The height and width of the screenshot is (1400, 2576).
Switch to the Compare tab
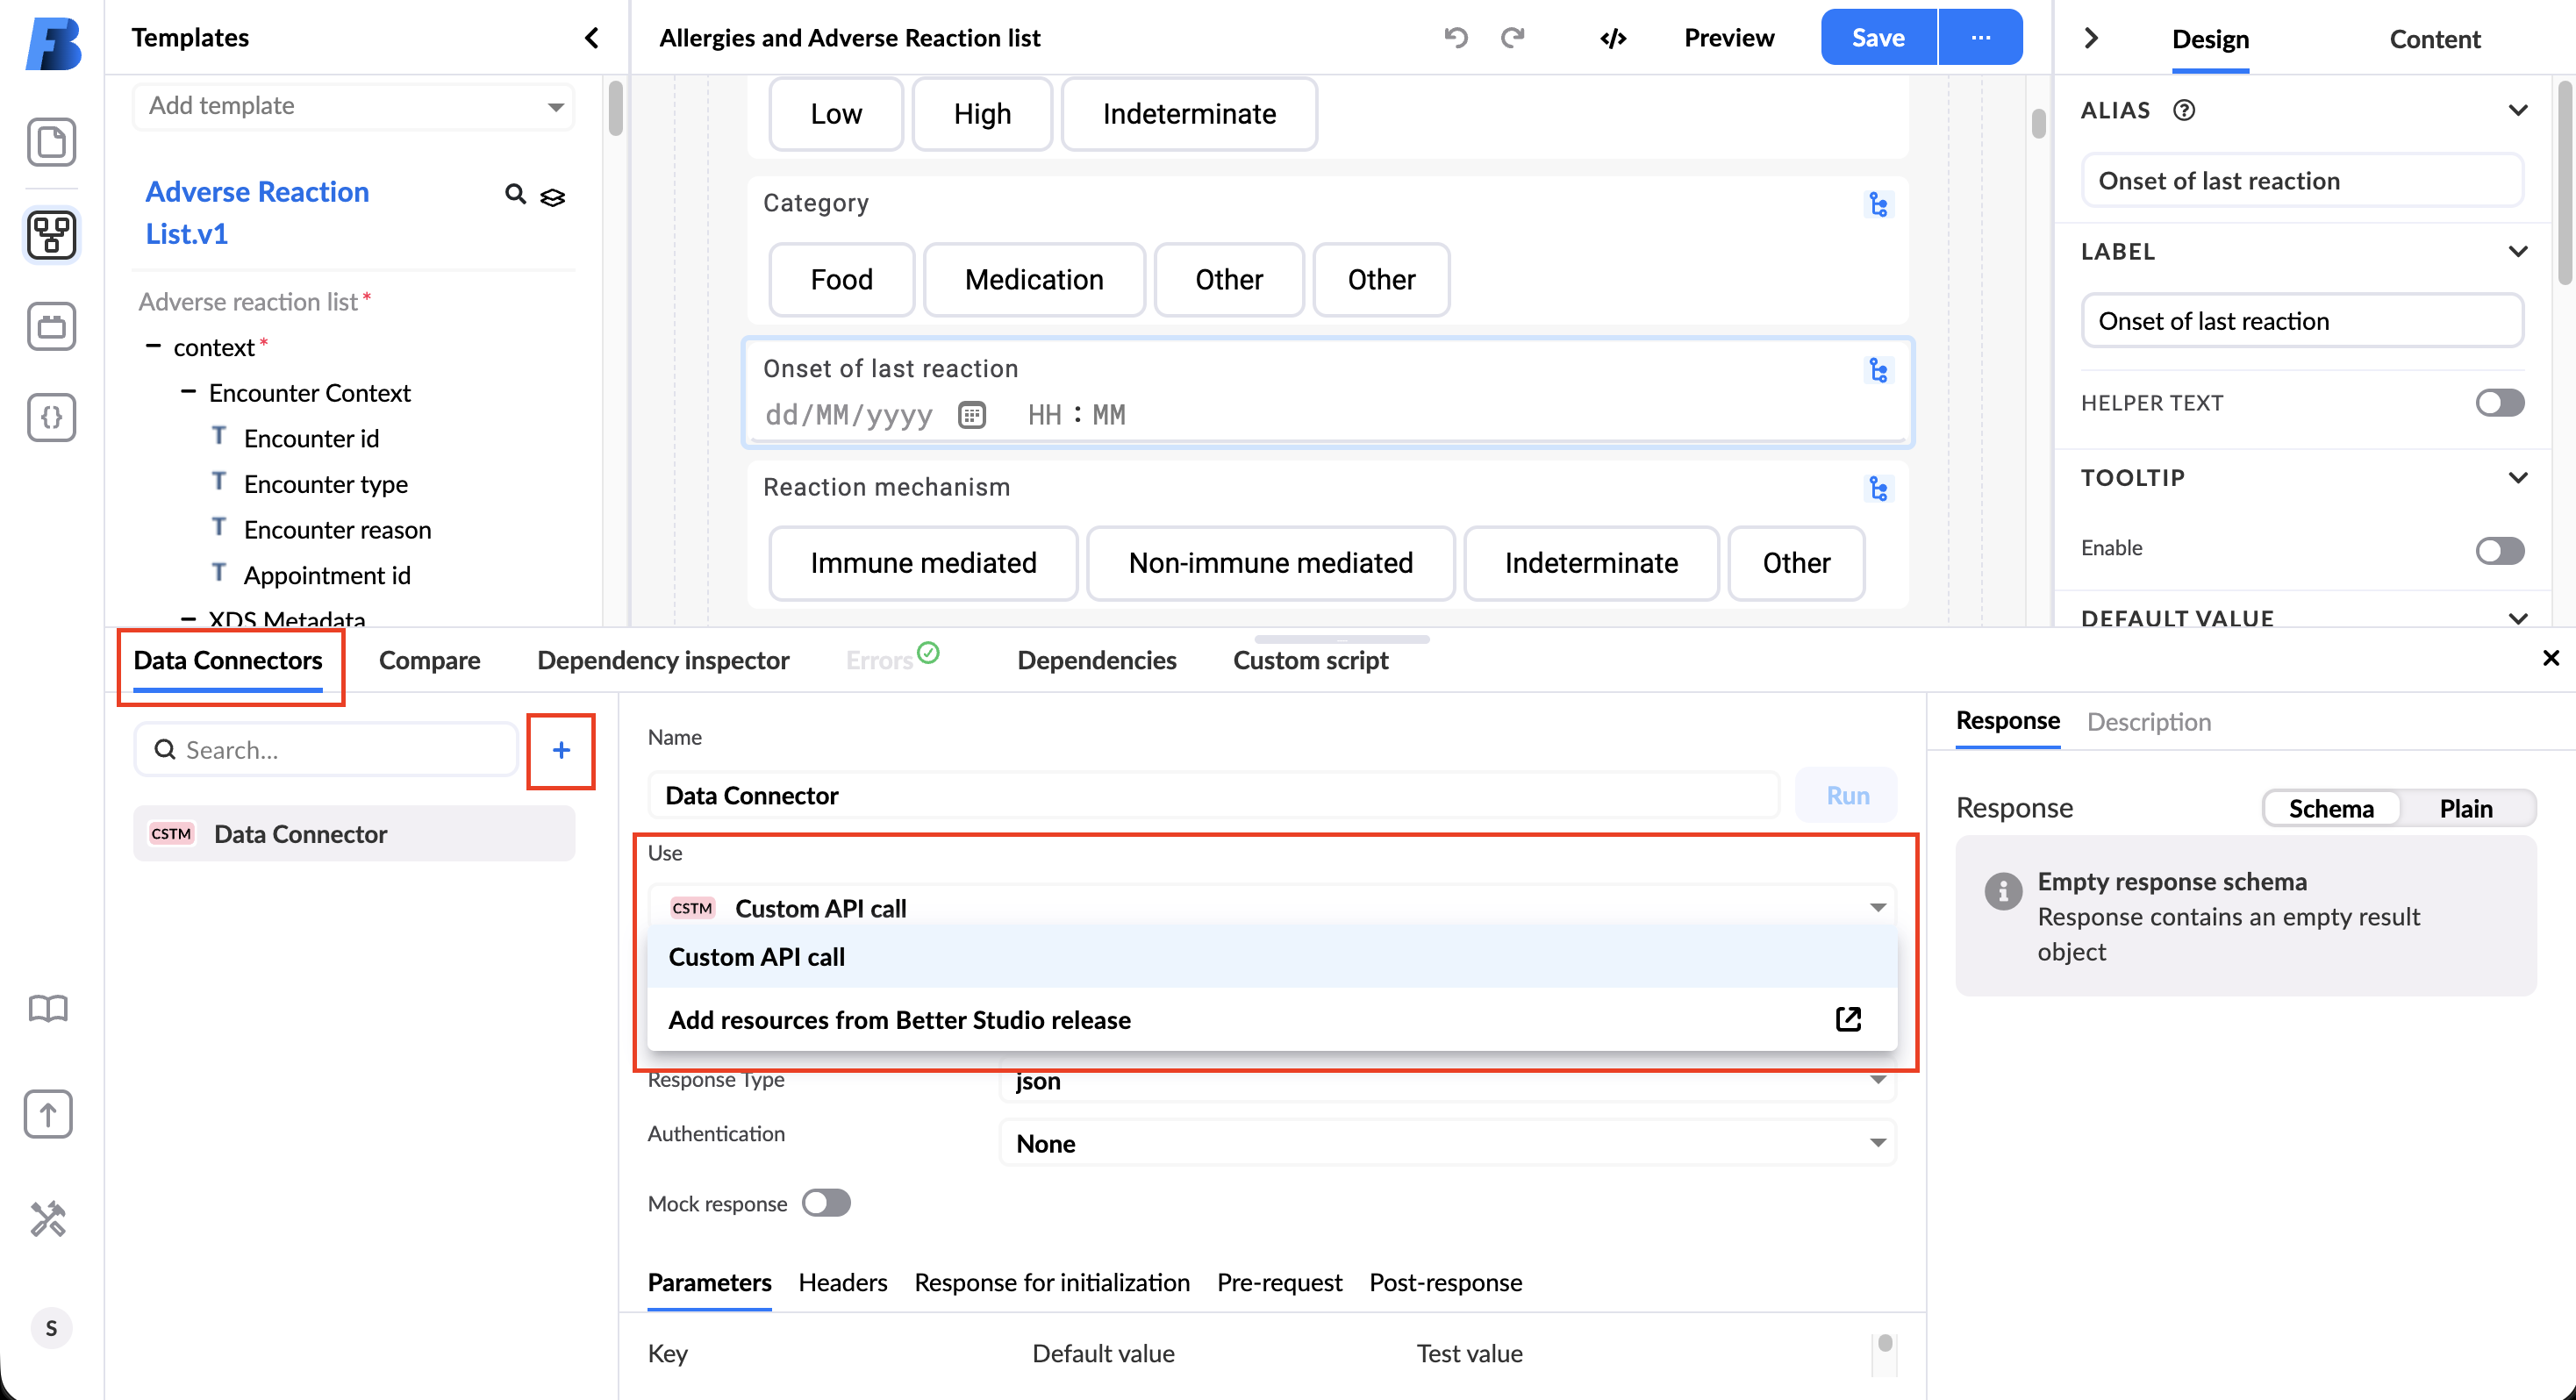(x=429, y=660)
